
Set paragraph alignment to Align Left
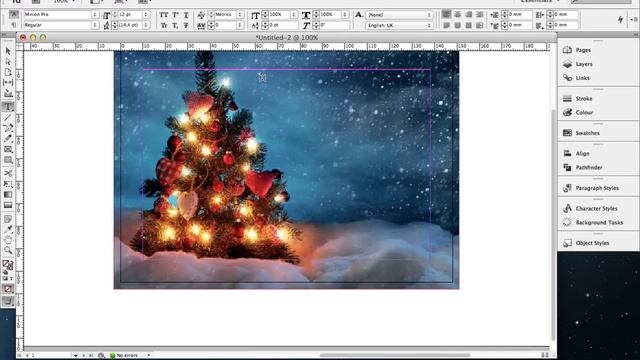[x=447, y=14]
